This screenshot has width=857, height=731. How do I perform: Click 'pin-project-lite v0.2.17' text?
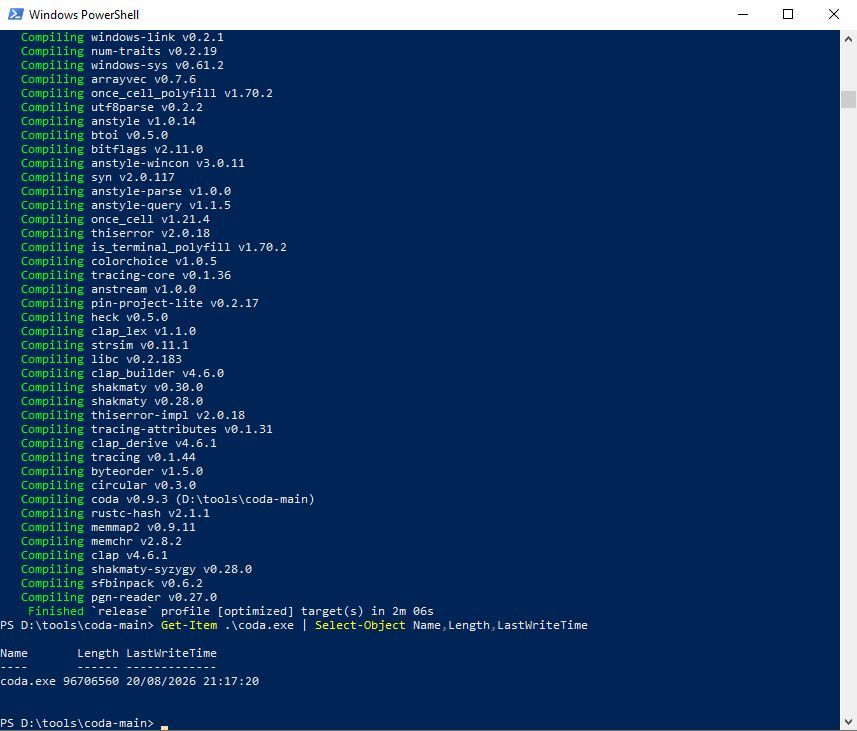175,303
